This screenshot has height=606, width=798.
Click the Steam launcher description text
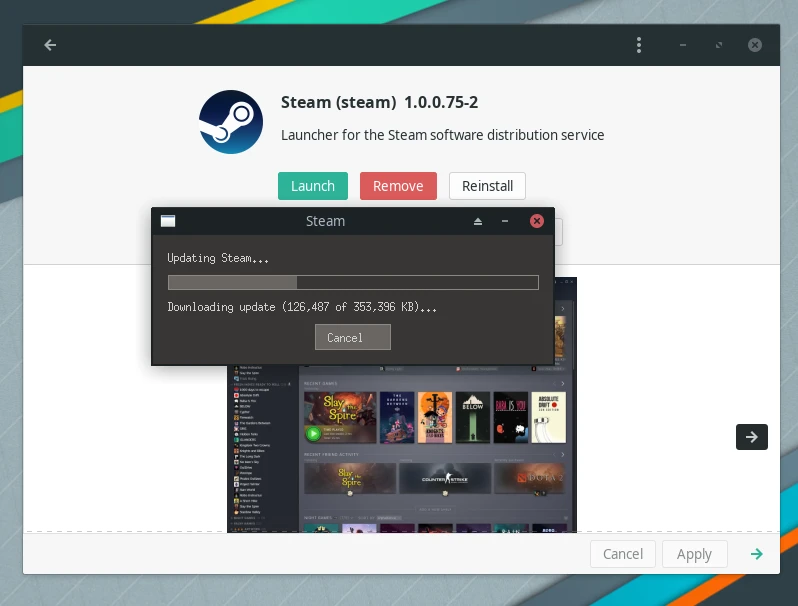(442, 135)
